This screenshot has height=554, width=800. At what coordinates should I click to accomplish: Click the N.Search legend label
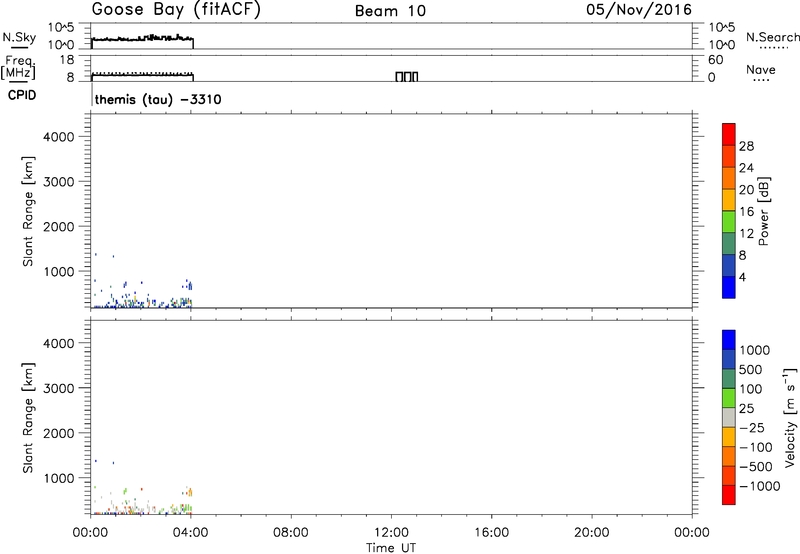click(773, 37)
